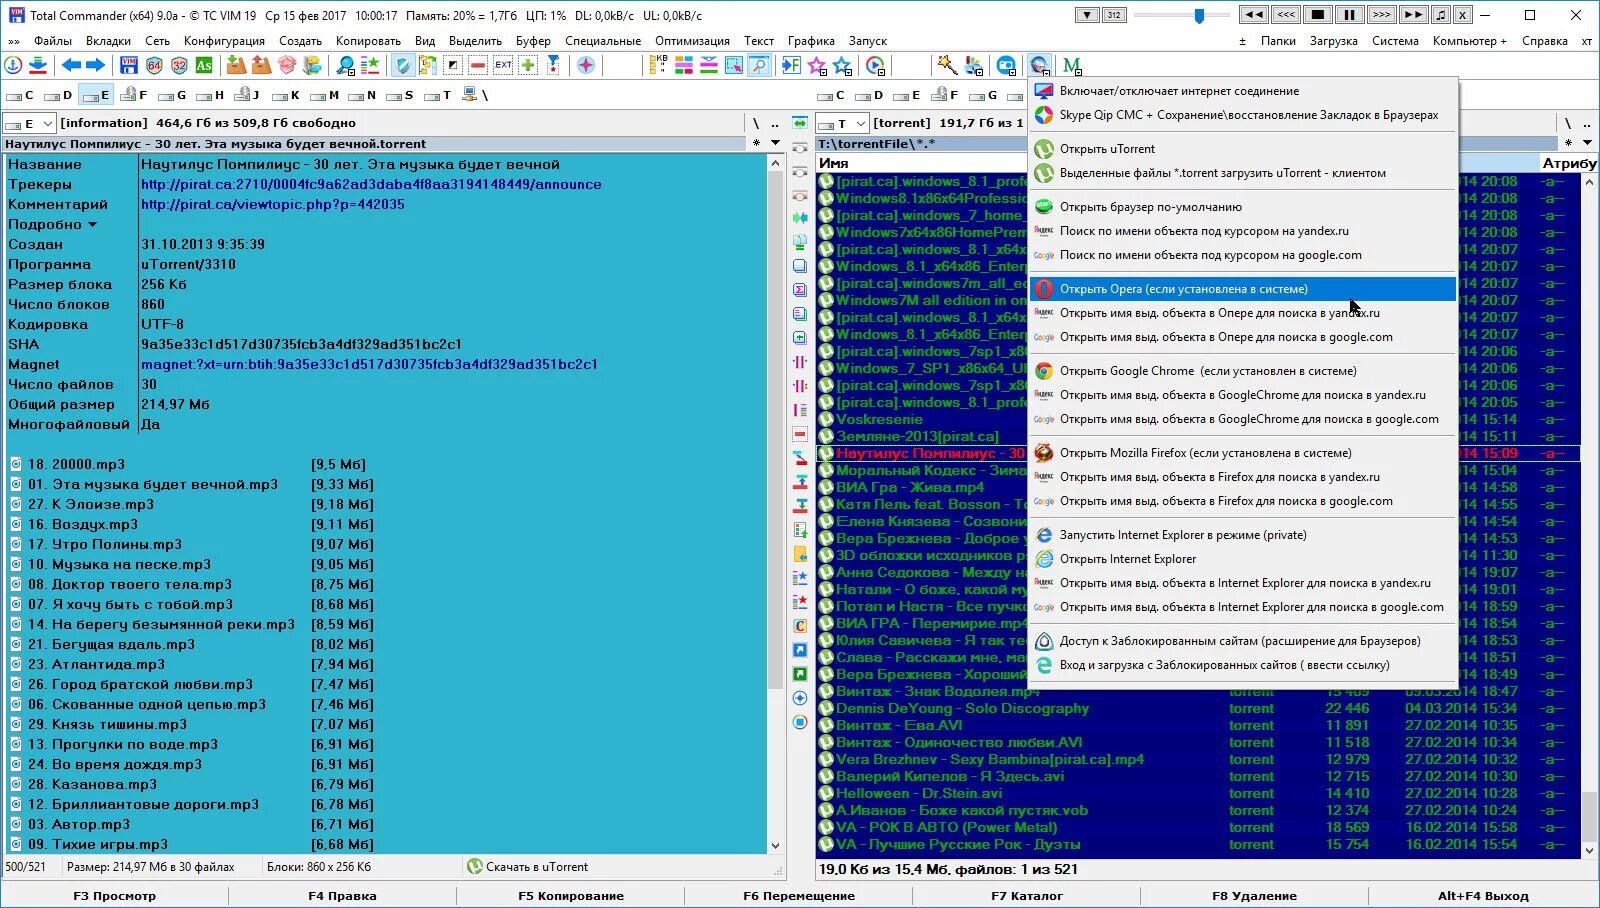Open the pirat.ca announce tracker link
Image resolution: width=1600 pixels, height=908 pixels.
coord(371,184)
